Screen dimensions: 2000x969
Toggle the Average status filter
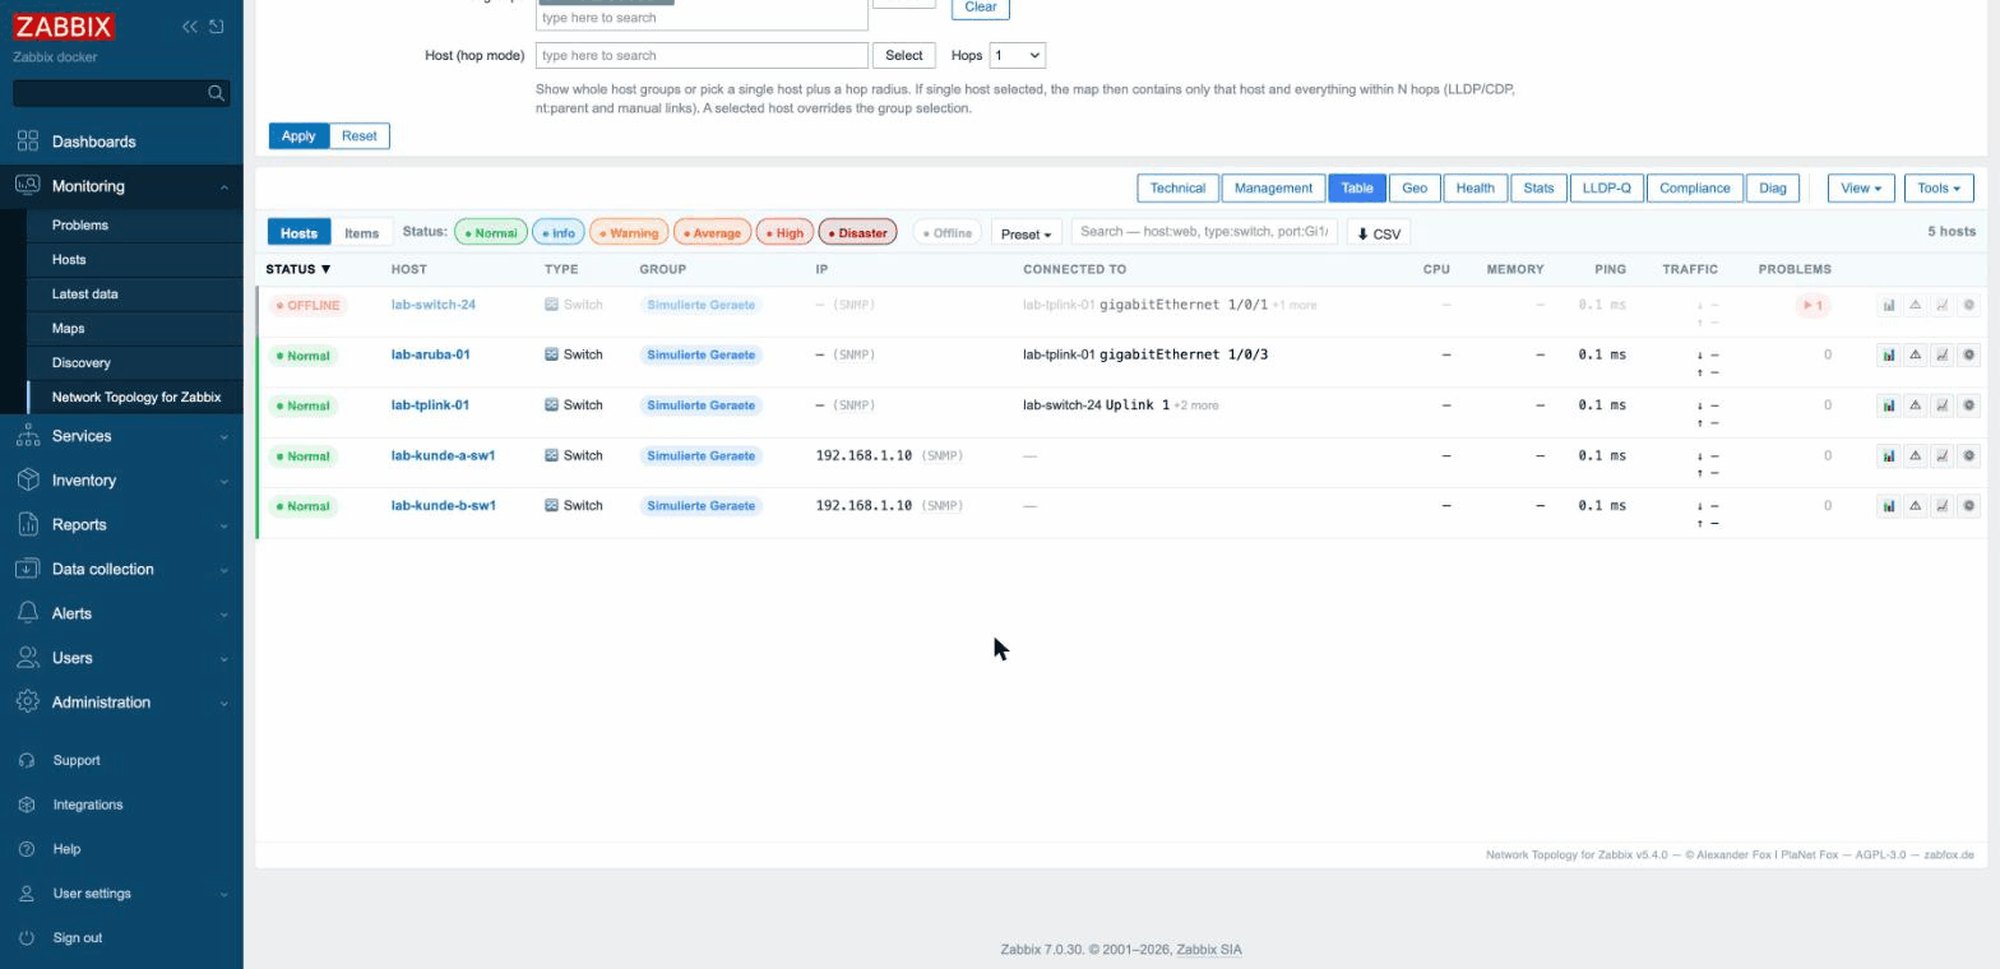(x=712, y=233)
